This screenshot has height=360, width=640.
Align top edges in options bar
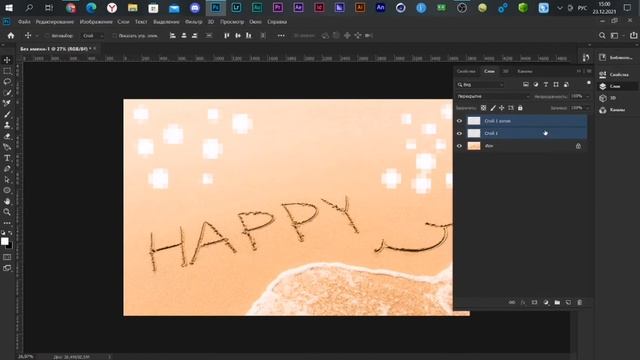[x=227, y=36]
